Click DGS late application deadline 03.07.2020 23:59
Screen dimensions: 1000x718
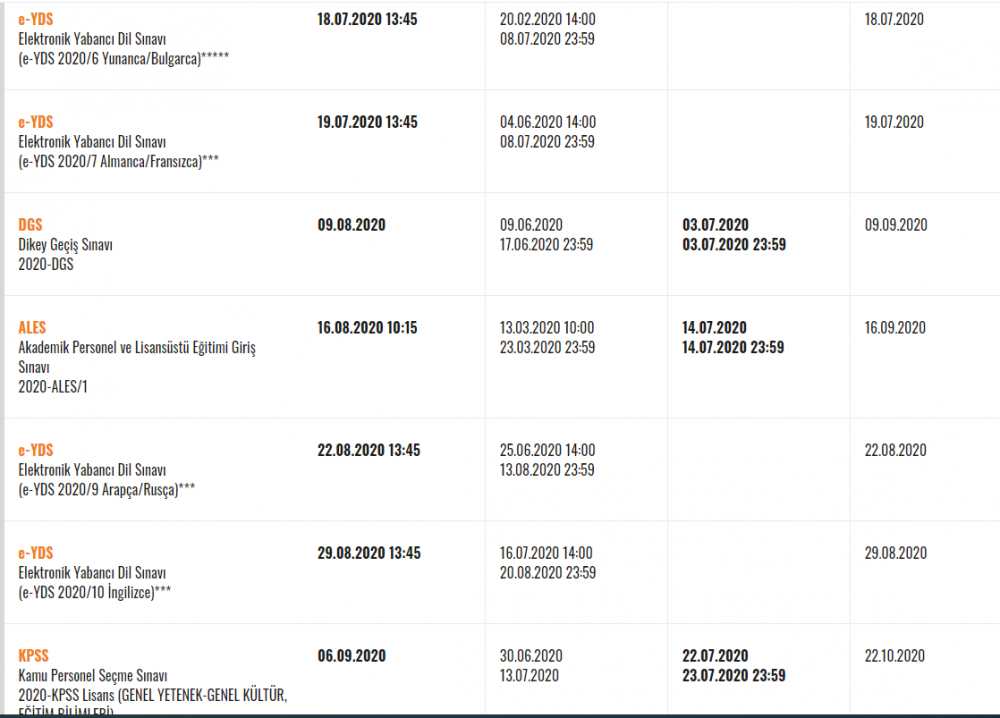733,245
